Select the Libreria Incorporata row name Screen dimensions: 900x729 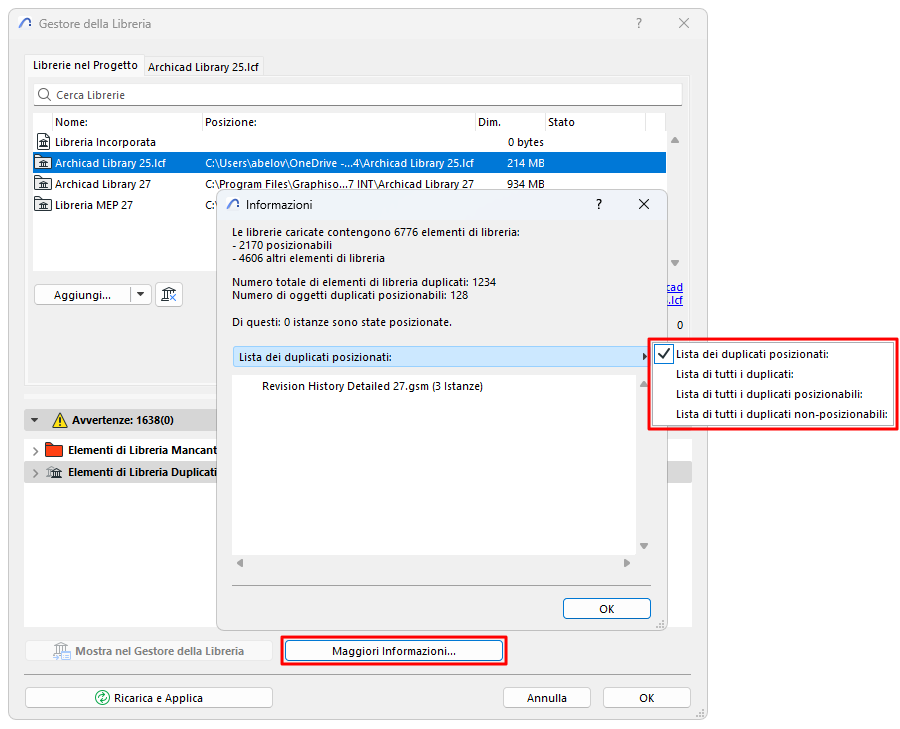coord(105,142)
